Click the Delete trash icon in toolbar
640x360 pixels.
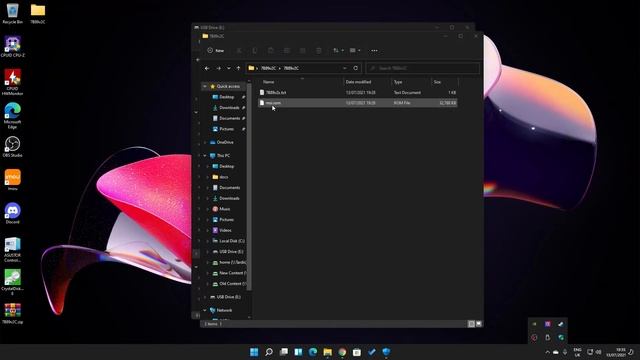pos(319,51)
